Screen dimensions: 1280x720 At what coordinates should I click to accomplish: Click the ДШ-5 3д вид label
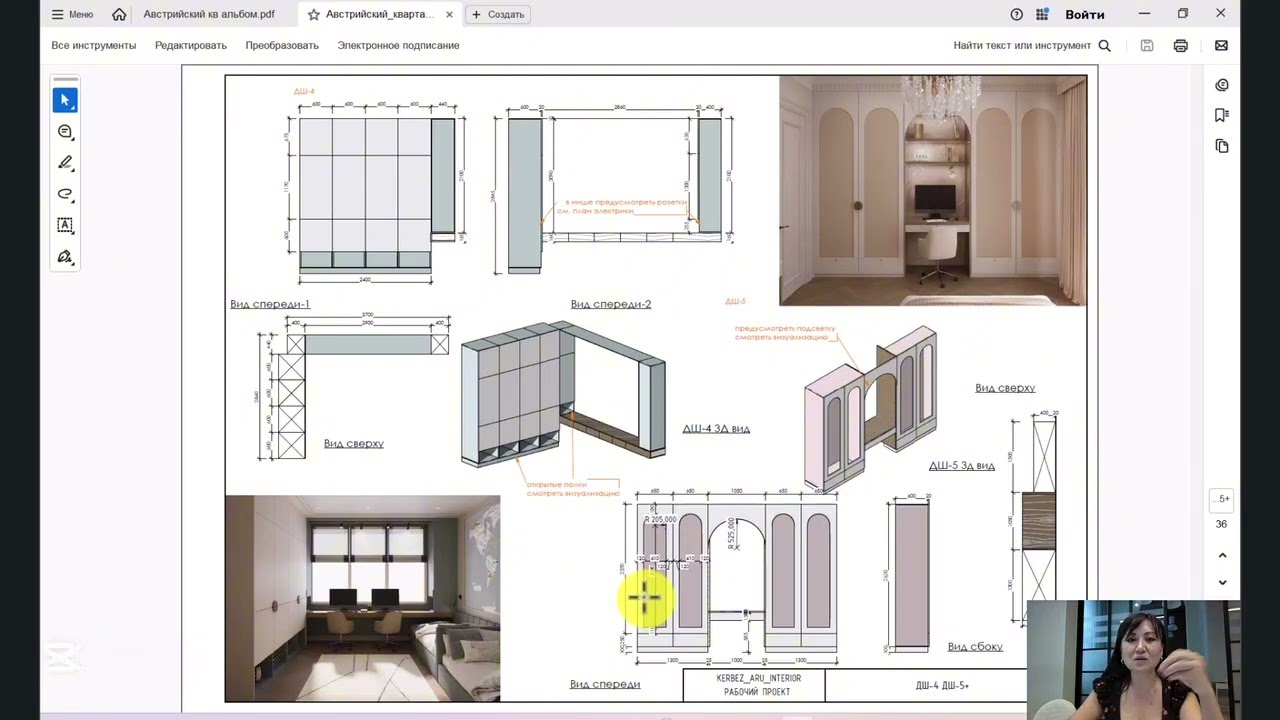(962, 465)
